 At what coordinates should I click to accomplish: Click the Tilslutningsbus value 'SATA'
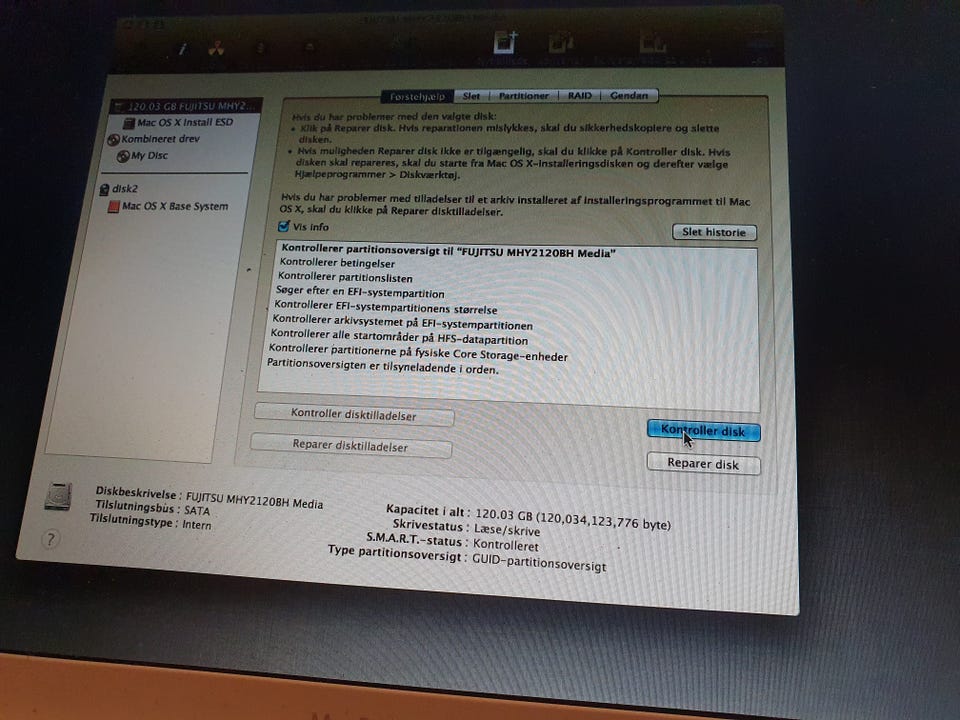197,510
